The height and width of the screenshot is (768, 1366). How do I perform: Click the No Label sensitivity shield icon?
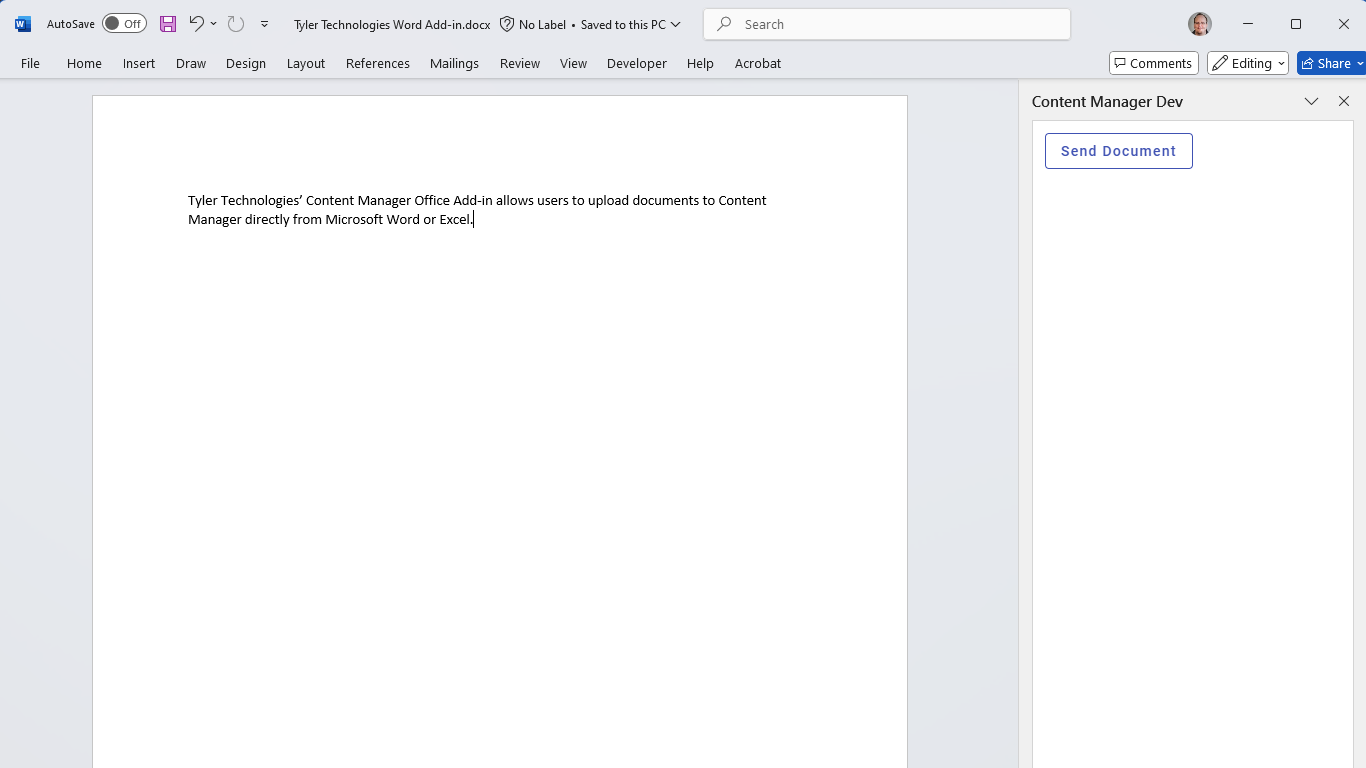pos(507,24)
